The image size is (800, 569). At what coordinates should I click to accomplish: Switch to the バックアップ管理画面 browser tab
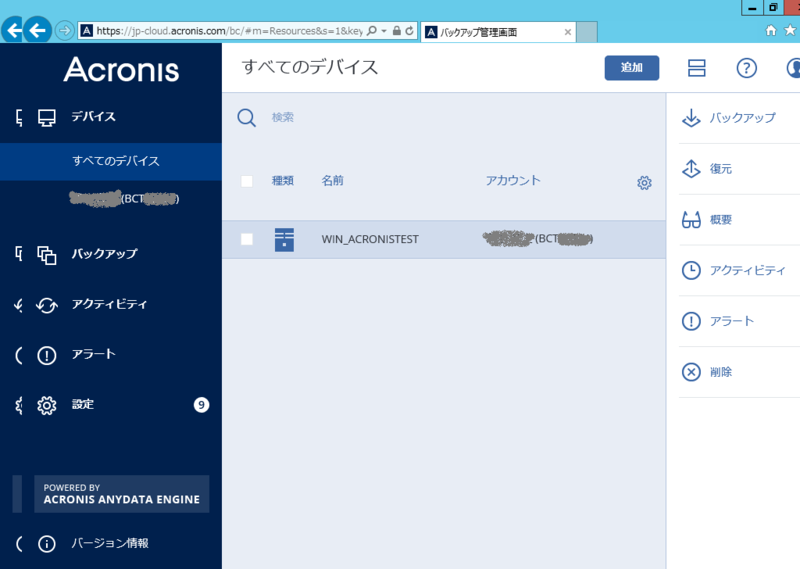pos(498,32)
